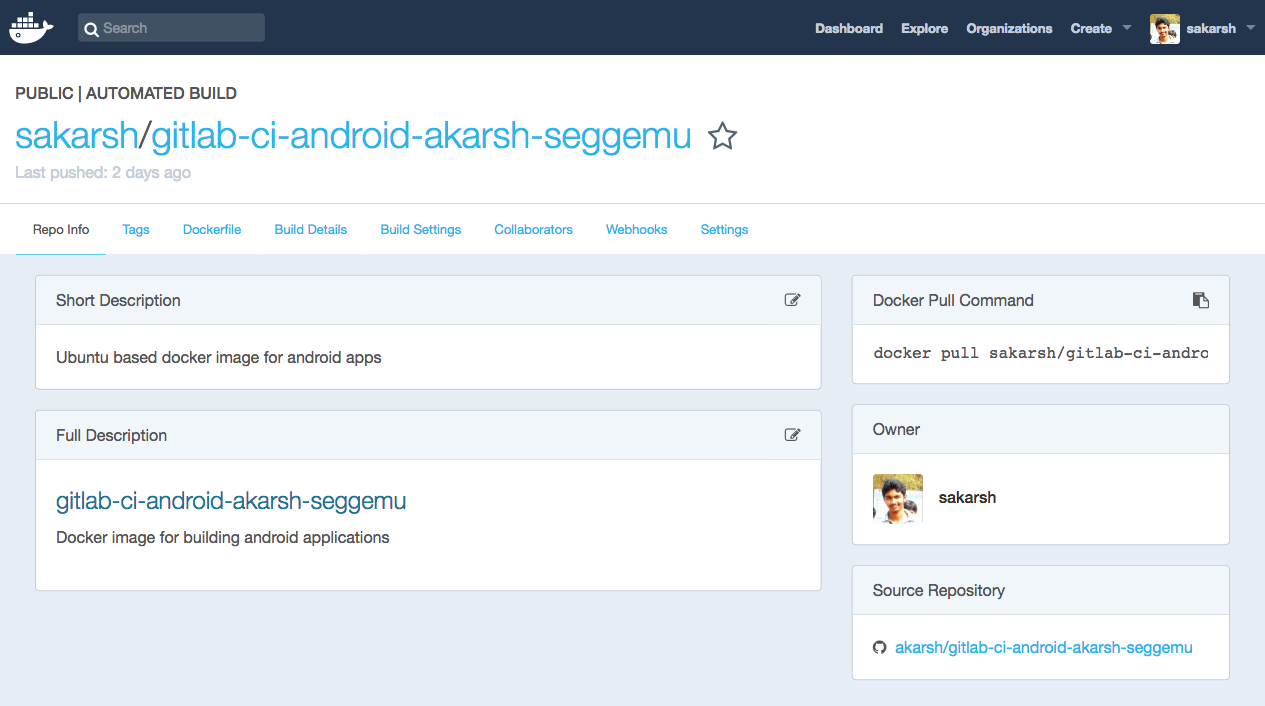The image size is (1265, 706).
Task: Click the 'PUBLIC | AUTOMATED BUILD' label
Action: [x=126, y=94]
